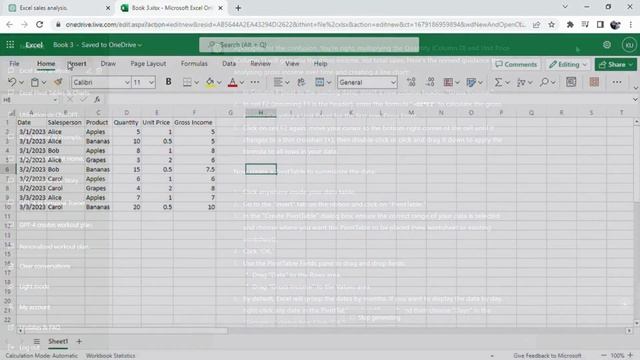The height and width of the screenshot is (360, 640).
Task: Click the Insert Function fx icon
Action: pyautogui.click(x=97, y=99)
